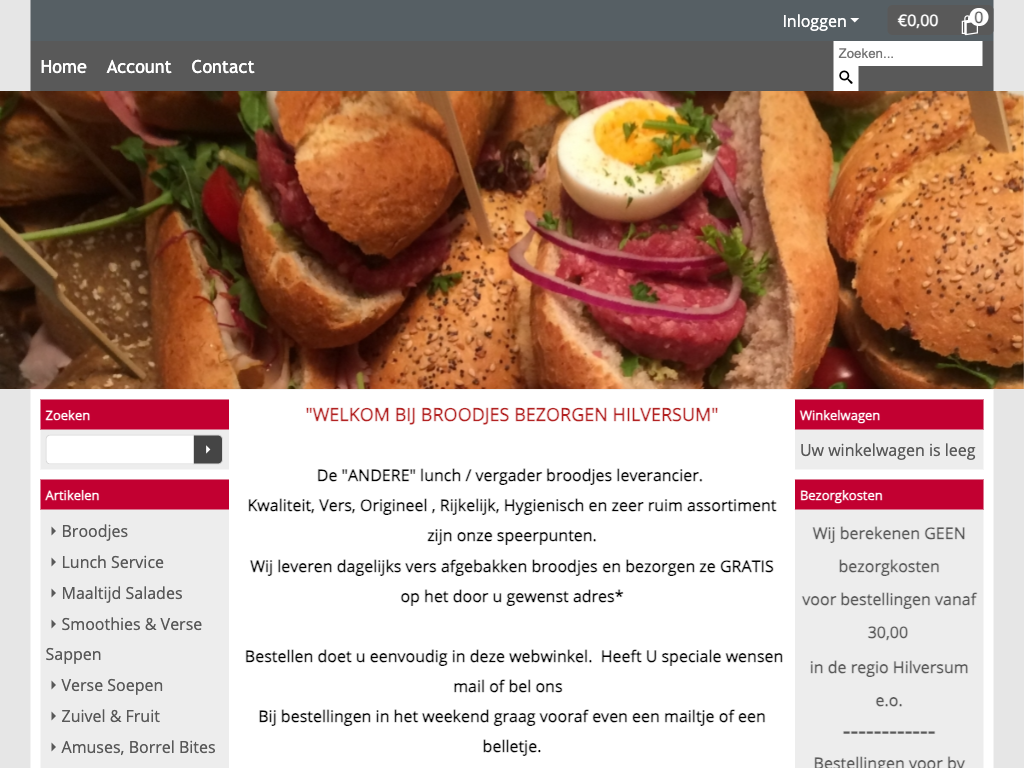
Task: Click the cart item count badge
Action: click(x=979, y=17)
